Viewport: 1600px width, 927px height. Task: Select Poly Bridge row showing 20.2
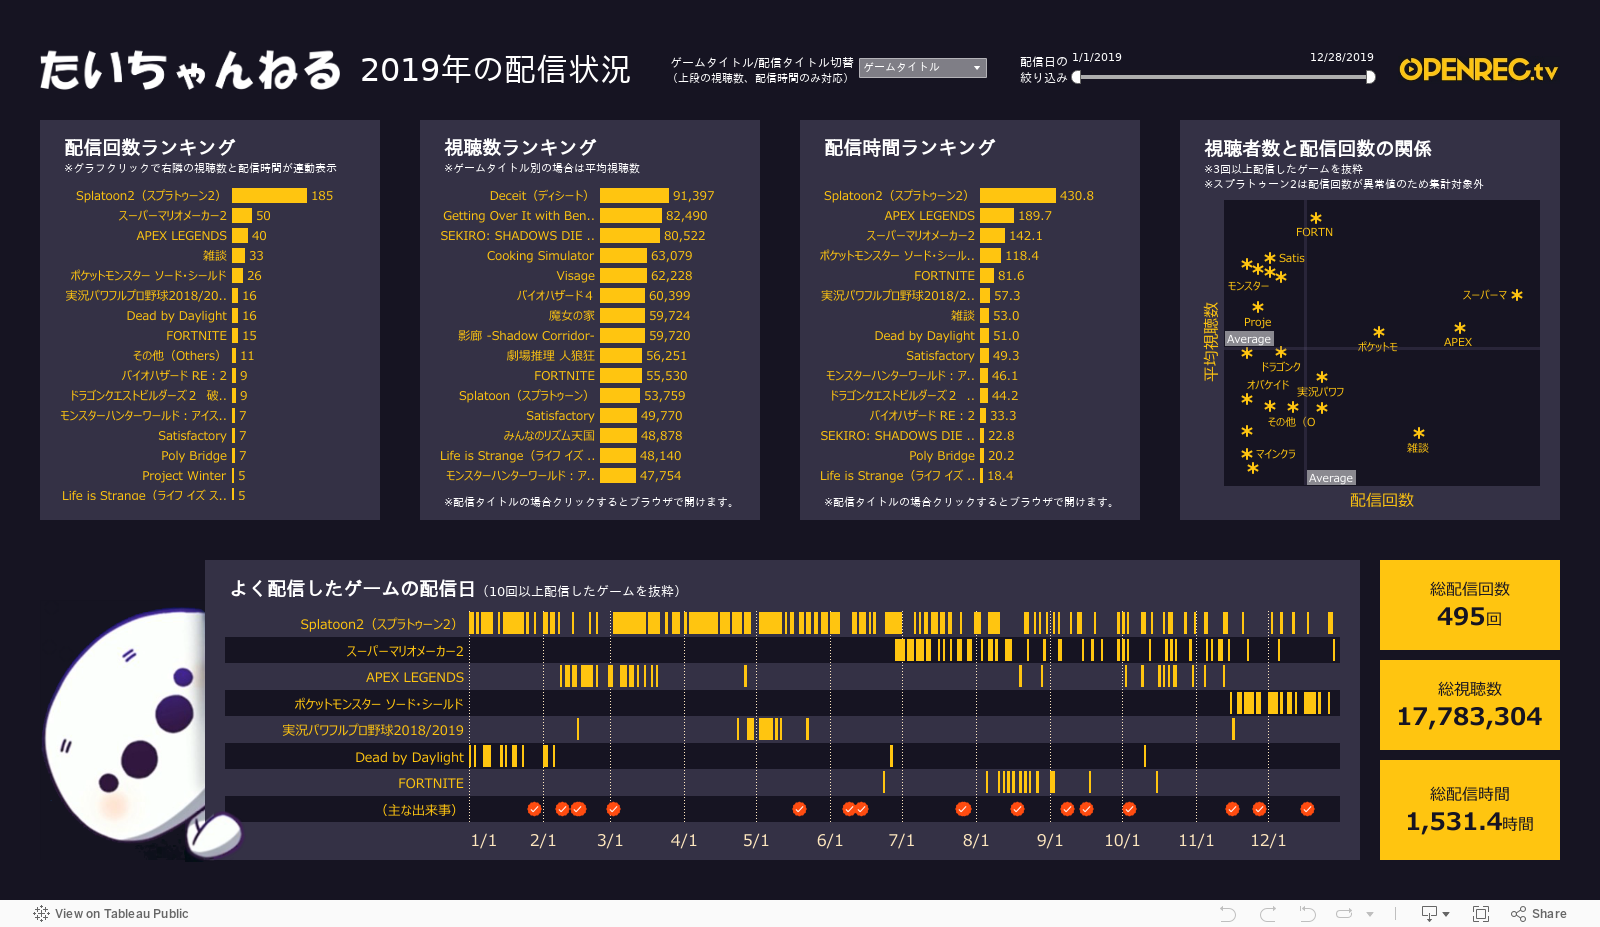click(960, 455)
